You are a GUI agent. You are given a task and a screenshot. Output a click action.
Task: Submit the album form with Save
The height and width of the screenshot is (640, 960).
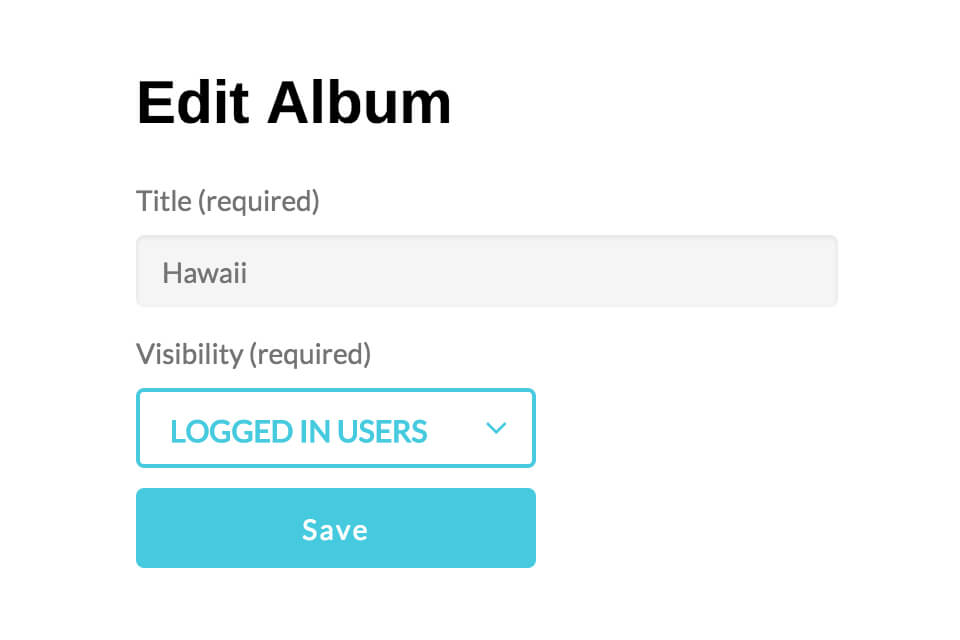pos(335,528)
